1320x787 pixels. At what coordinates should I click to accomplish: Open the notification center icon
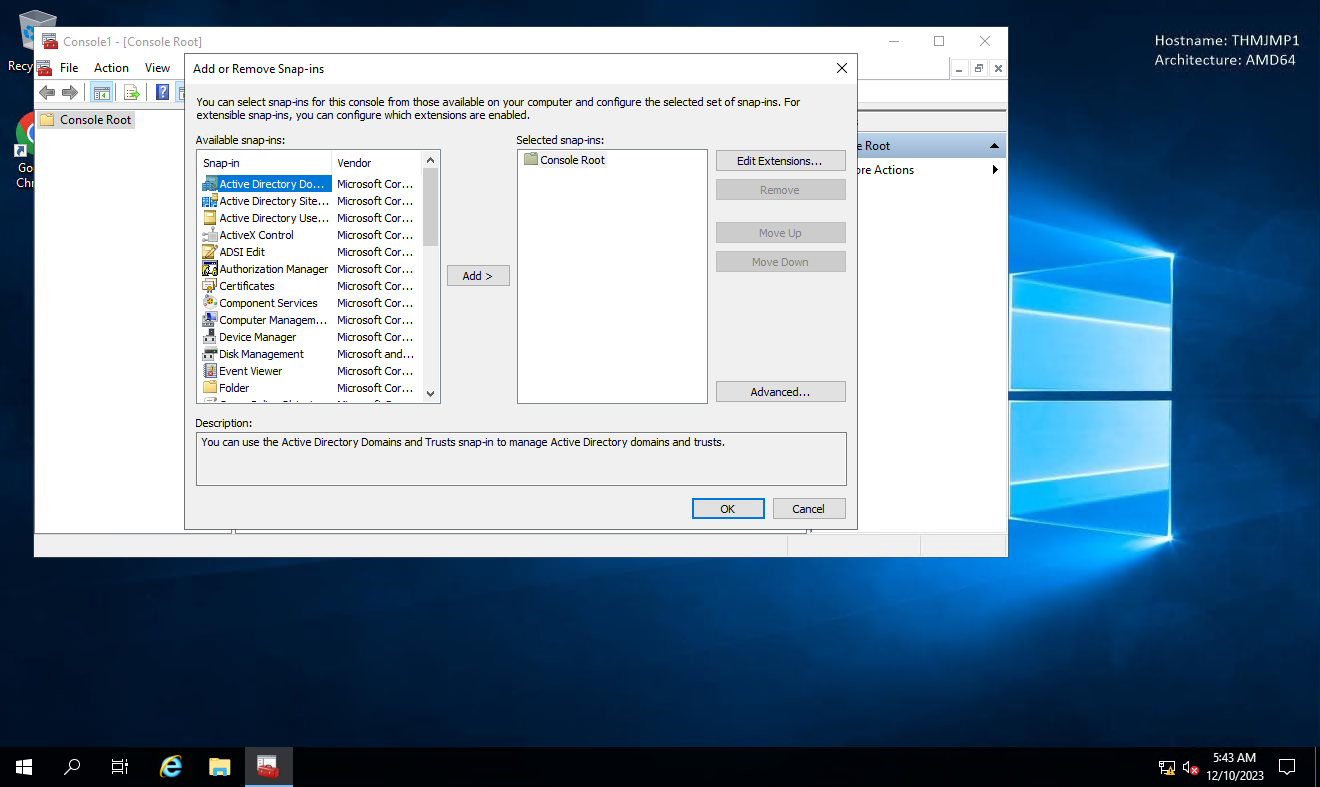1287,767
